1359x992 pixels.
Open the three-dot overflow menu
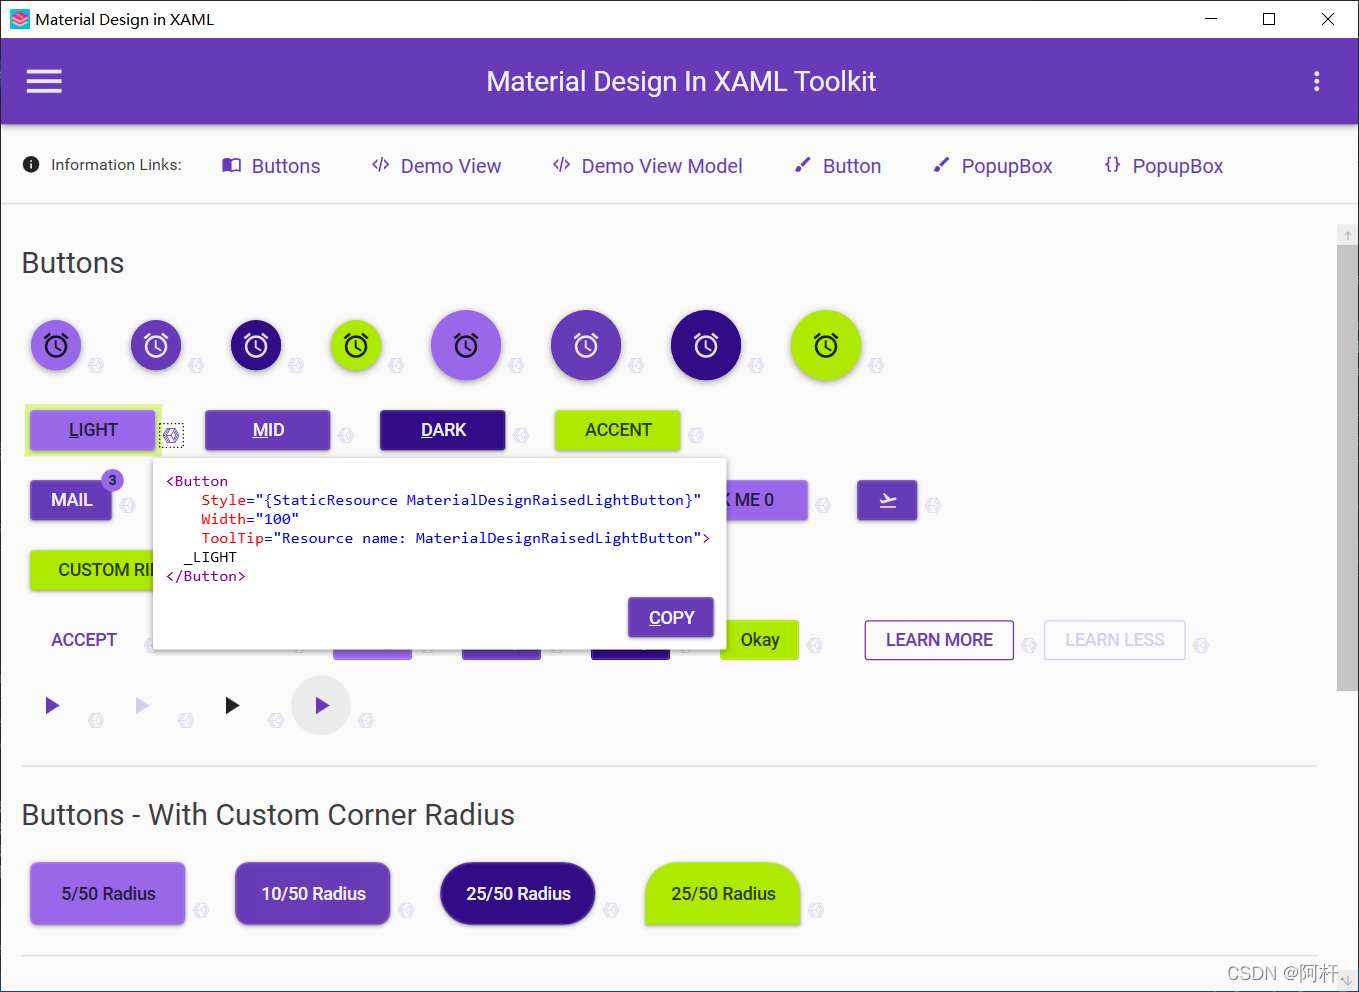(x=1316, y=81)
